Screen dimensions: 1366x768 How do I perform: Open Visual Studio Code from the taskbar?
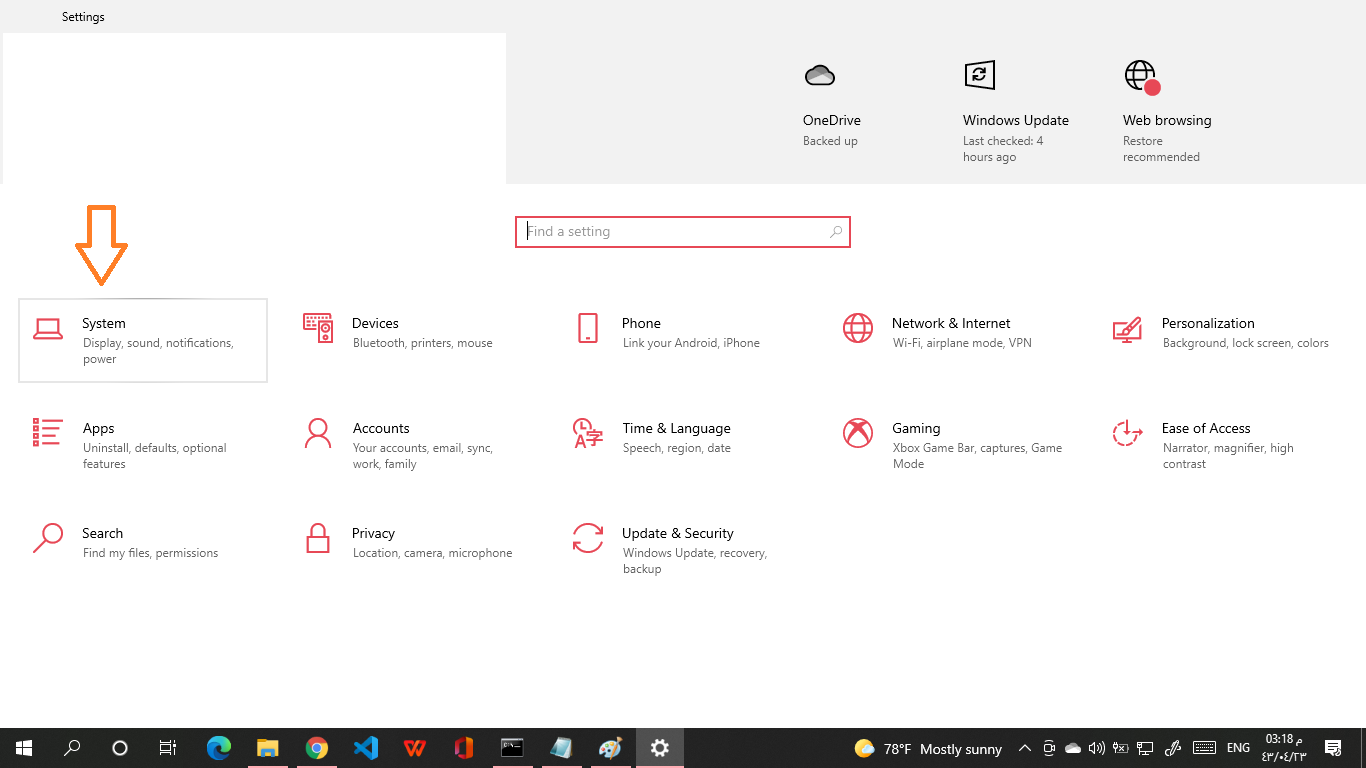tap(366, 748)
